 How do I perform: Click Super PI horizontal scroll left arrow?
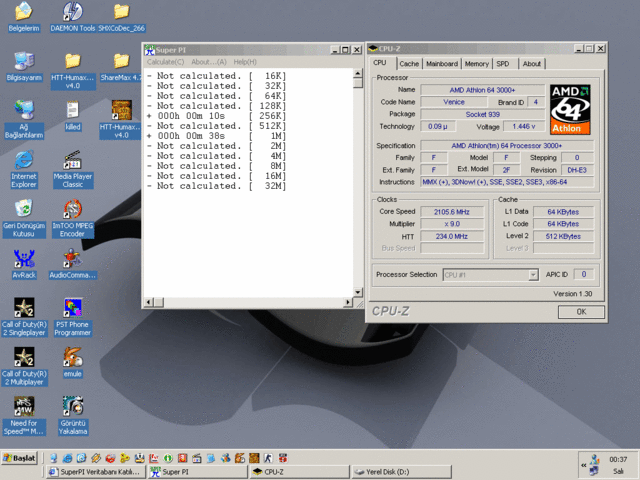[x=149, y=302]
